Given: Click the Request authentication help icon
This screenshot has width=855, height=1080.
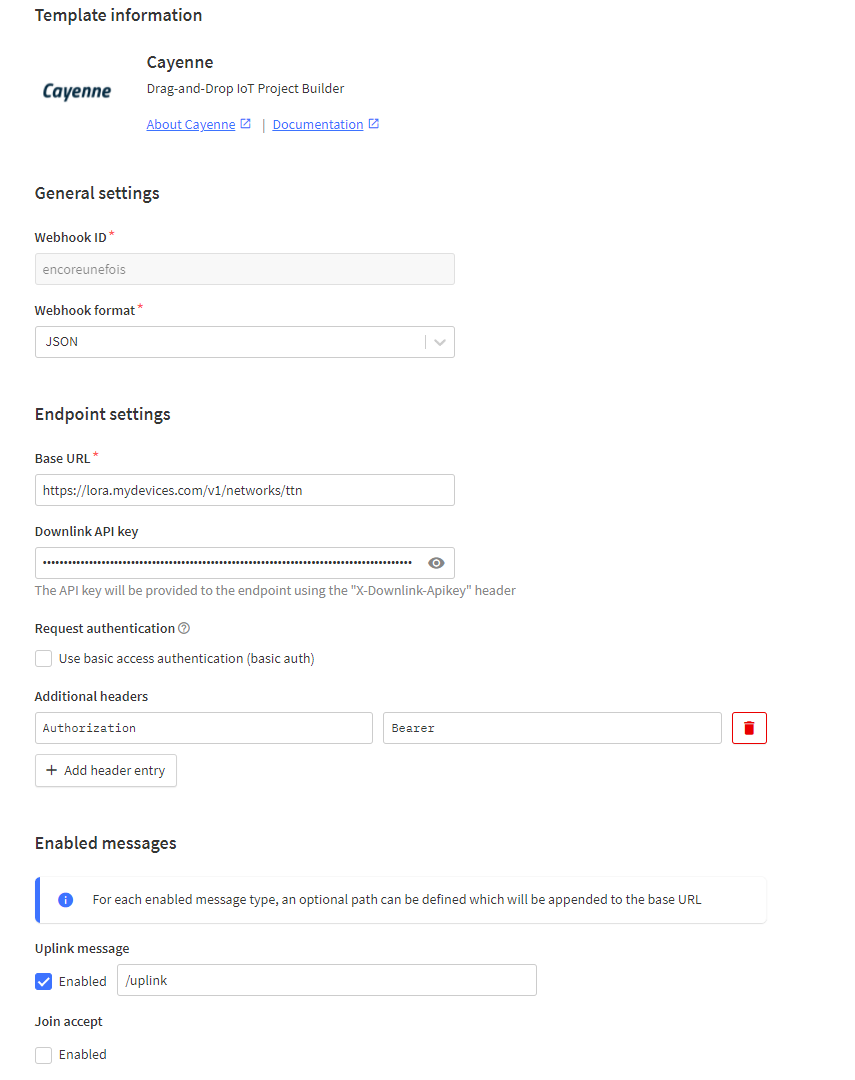Looking at the screenshot, I should tap(184, 628).
